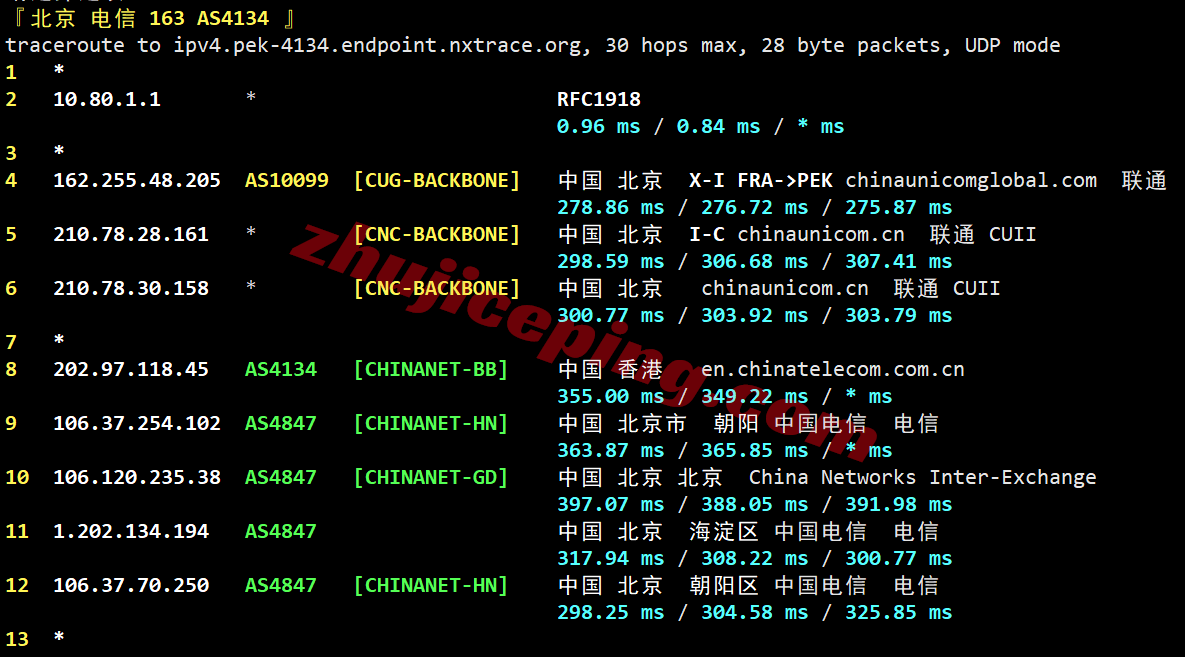Click AS10099 on hop 4
Screen dimensions: 1185x657
click(x=286, y=181)
